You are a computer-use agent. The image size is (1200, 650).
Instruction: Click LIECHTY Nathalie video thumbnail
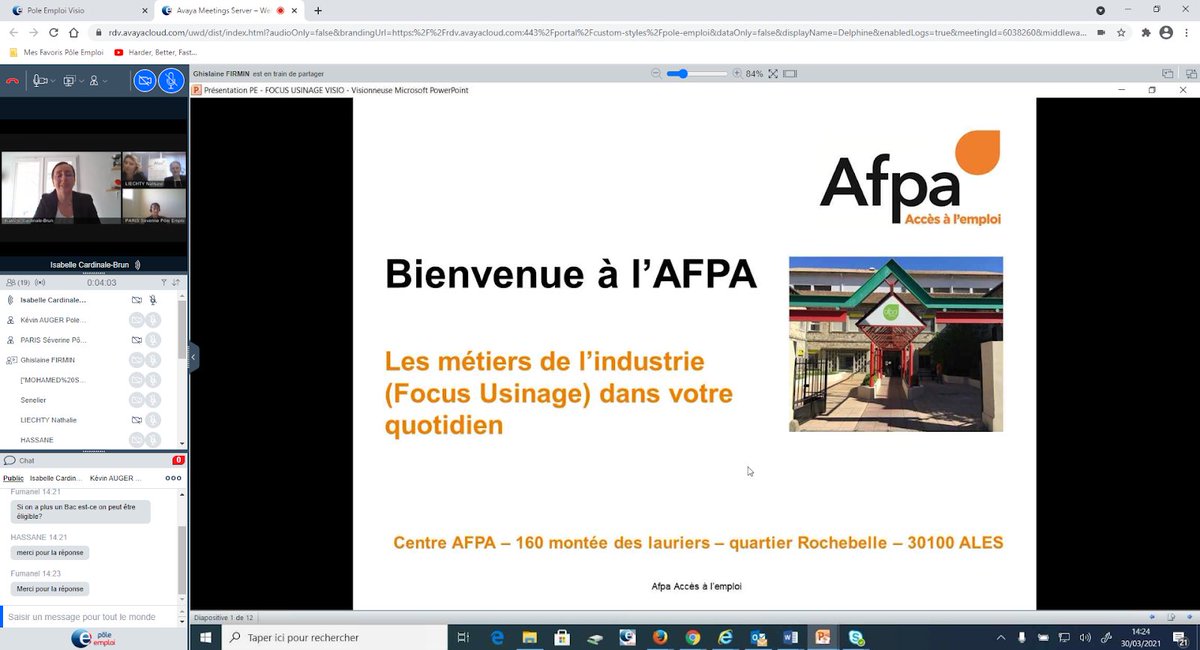point(154,170)
